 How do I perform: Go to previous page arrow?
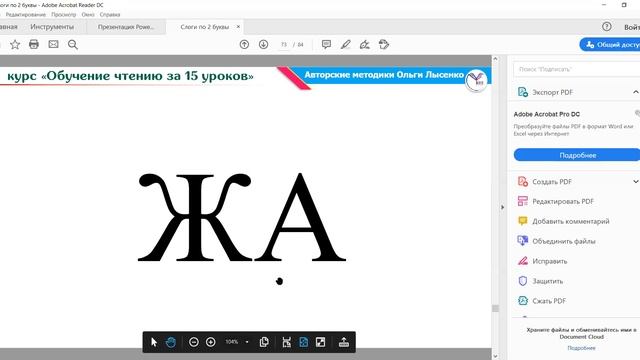pos(244,44)
